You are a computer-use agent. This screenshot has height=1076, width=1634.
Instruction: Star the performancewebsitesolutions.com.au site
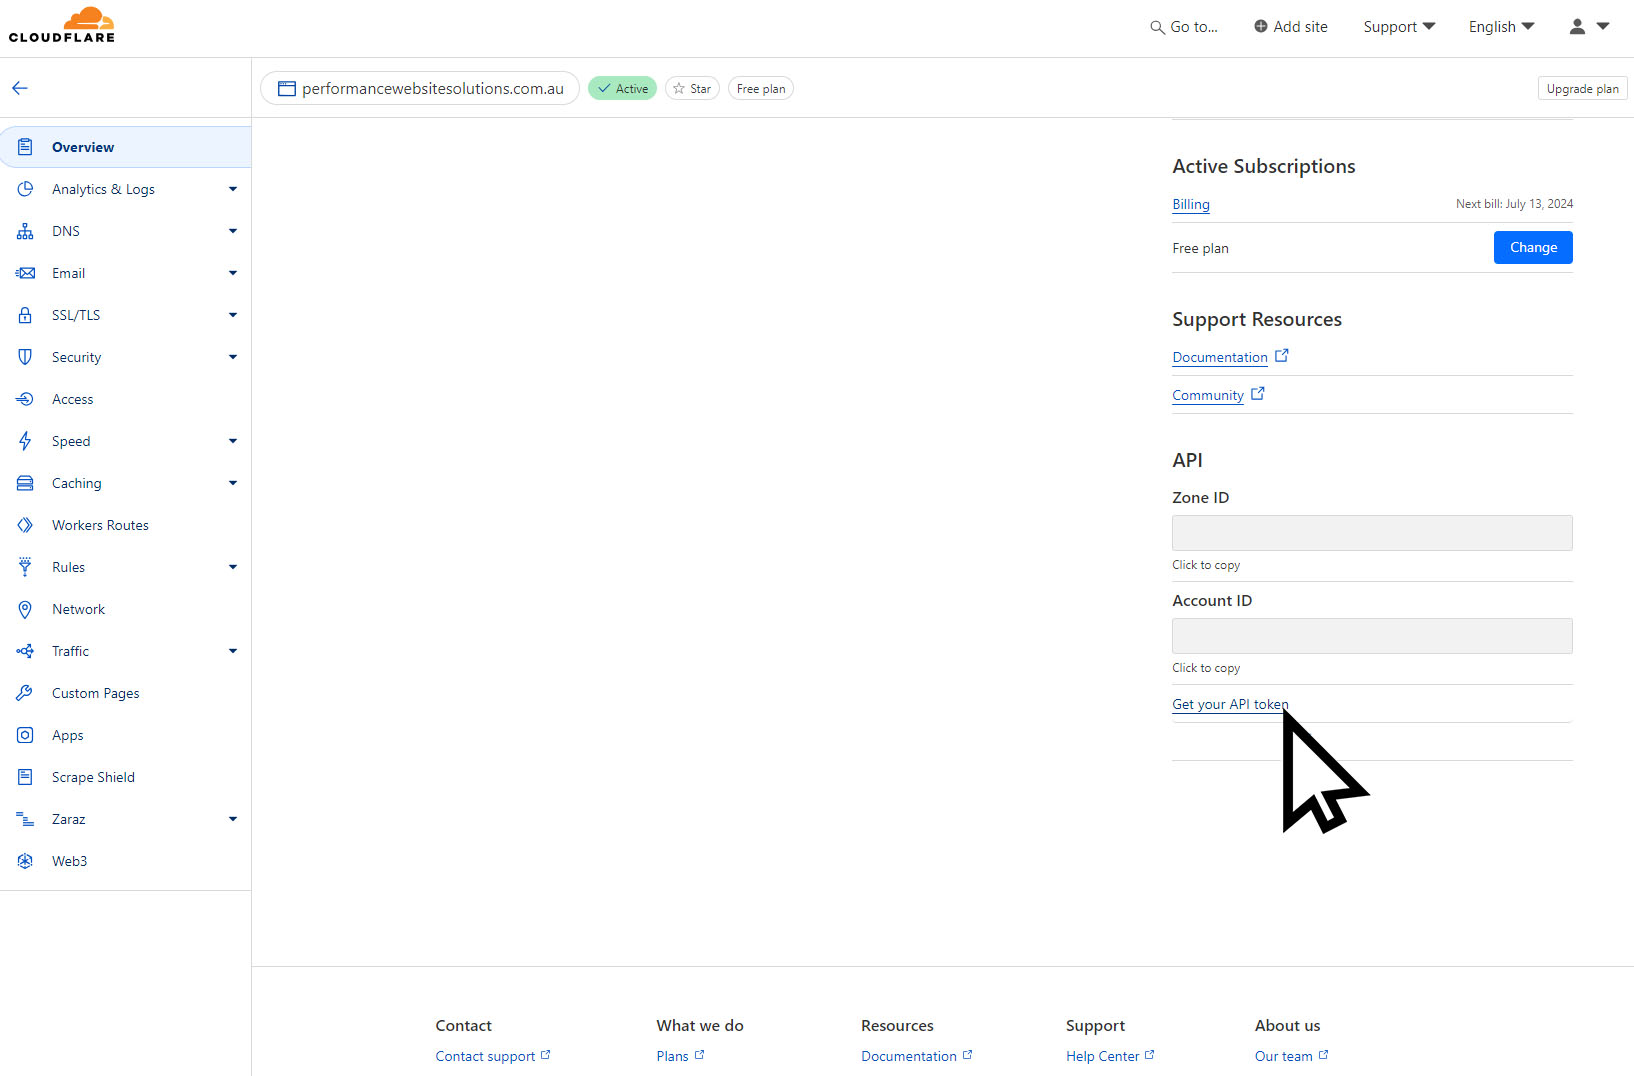692,88
